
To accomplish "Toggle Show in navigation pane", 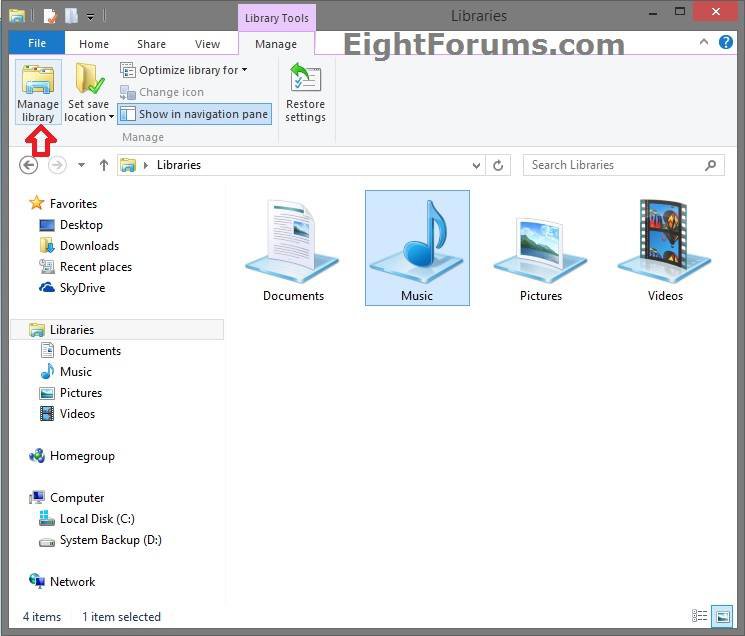I will [194, 114].
